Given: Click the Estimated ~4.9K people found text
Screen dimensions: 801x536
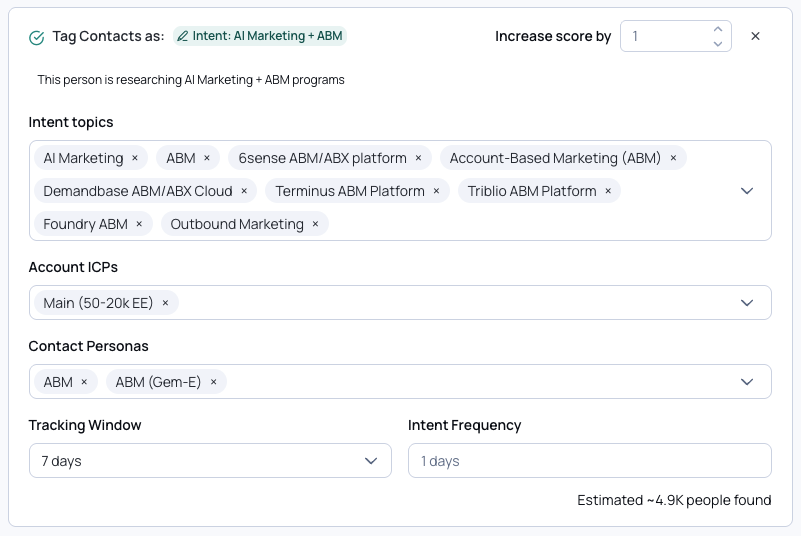Looking at the screenshot, I should click(674, 500).
